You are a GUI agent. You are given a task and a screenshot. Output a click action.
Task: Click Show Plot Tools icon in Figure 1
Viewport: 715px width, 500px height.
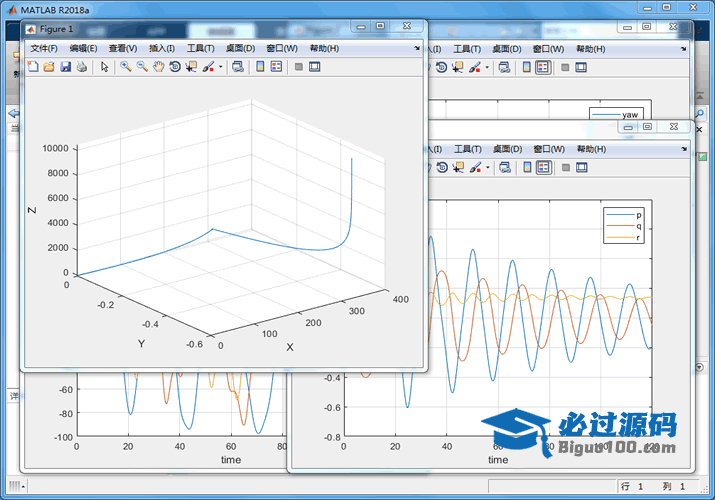[315, 67]
